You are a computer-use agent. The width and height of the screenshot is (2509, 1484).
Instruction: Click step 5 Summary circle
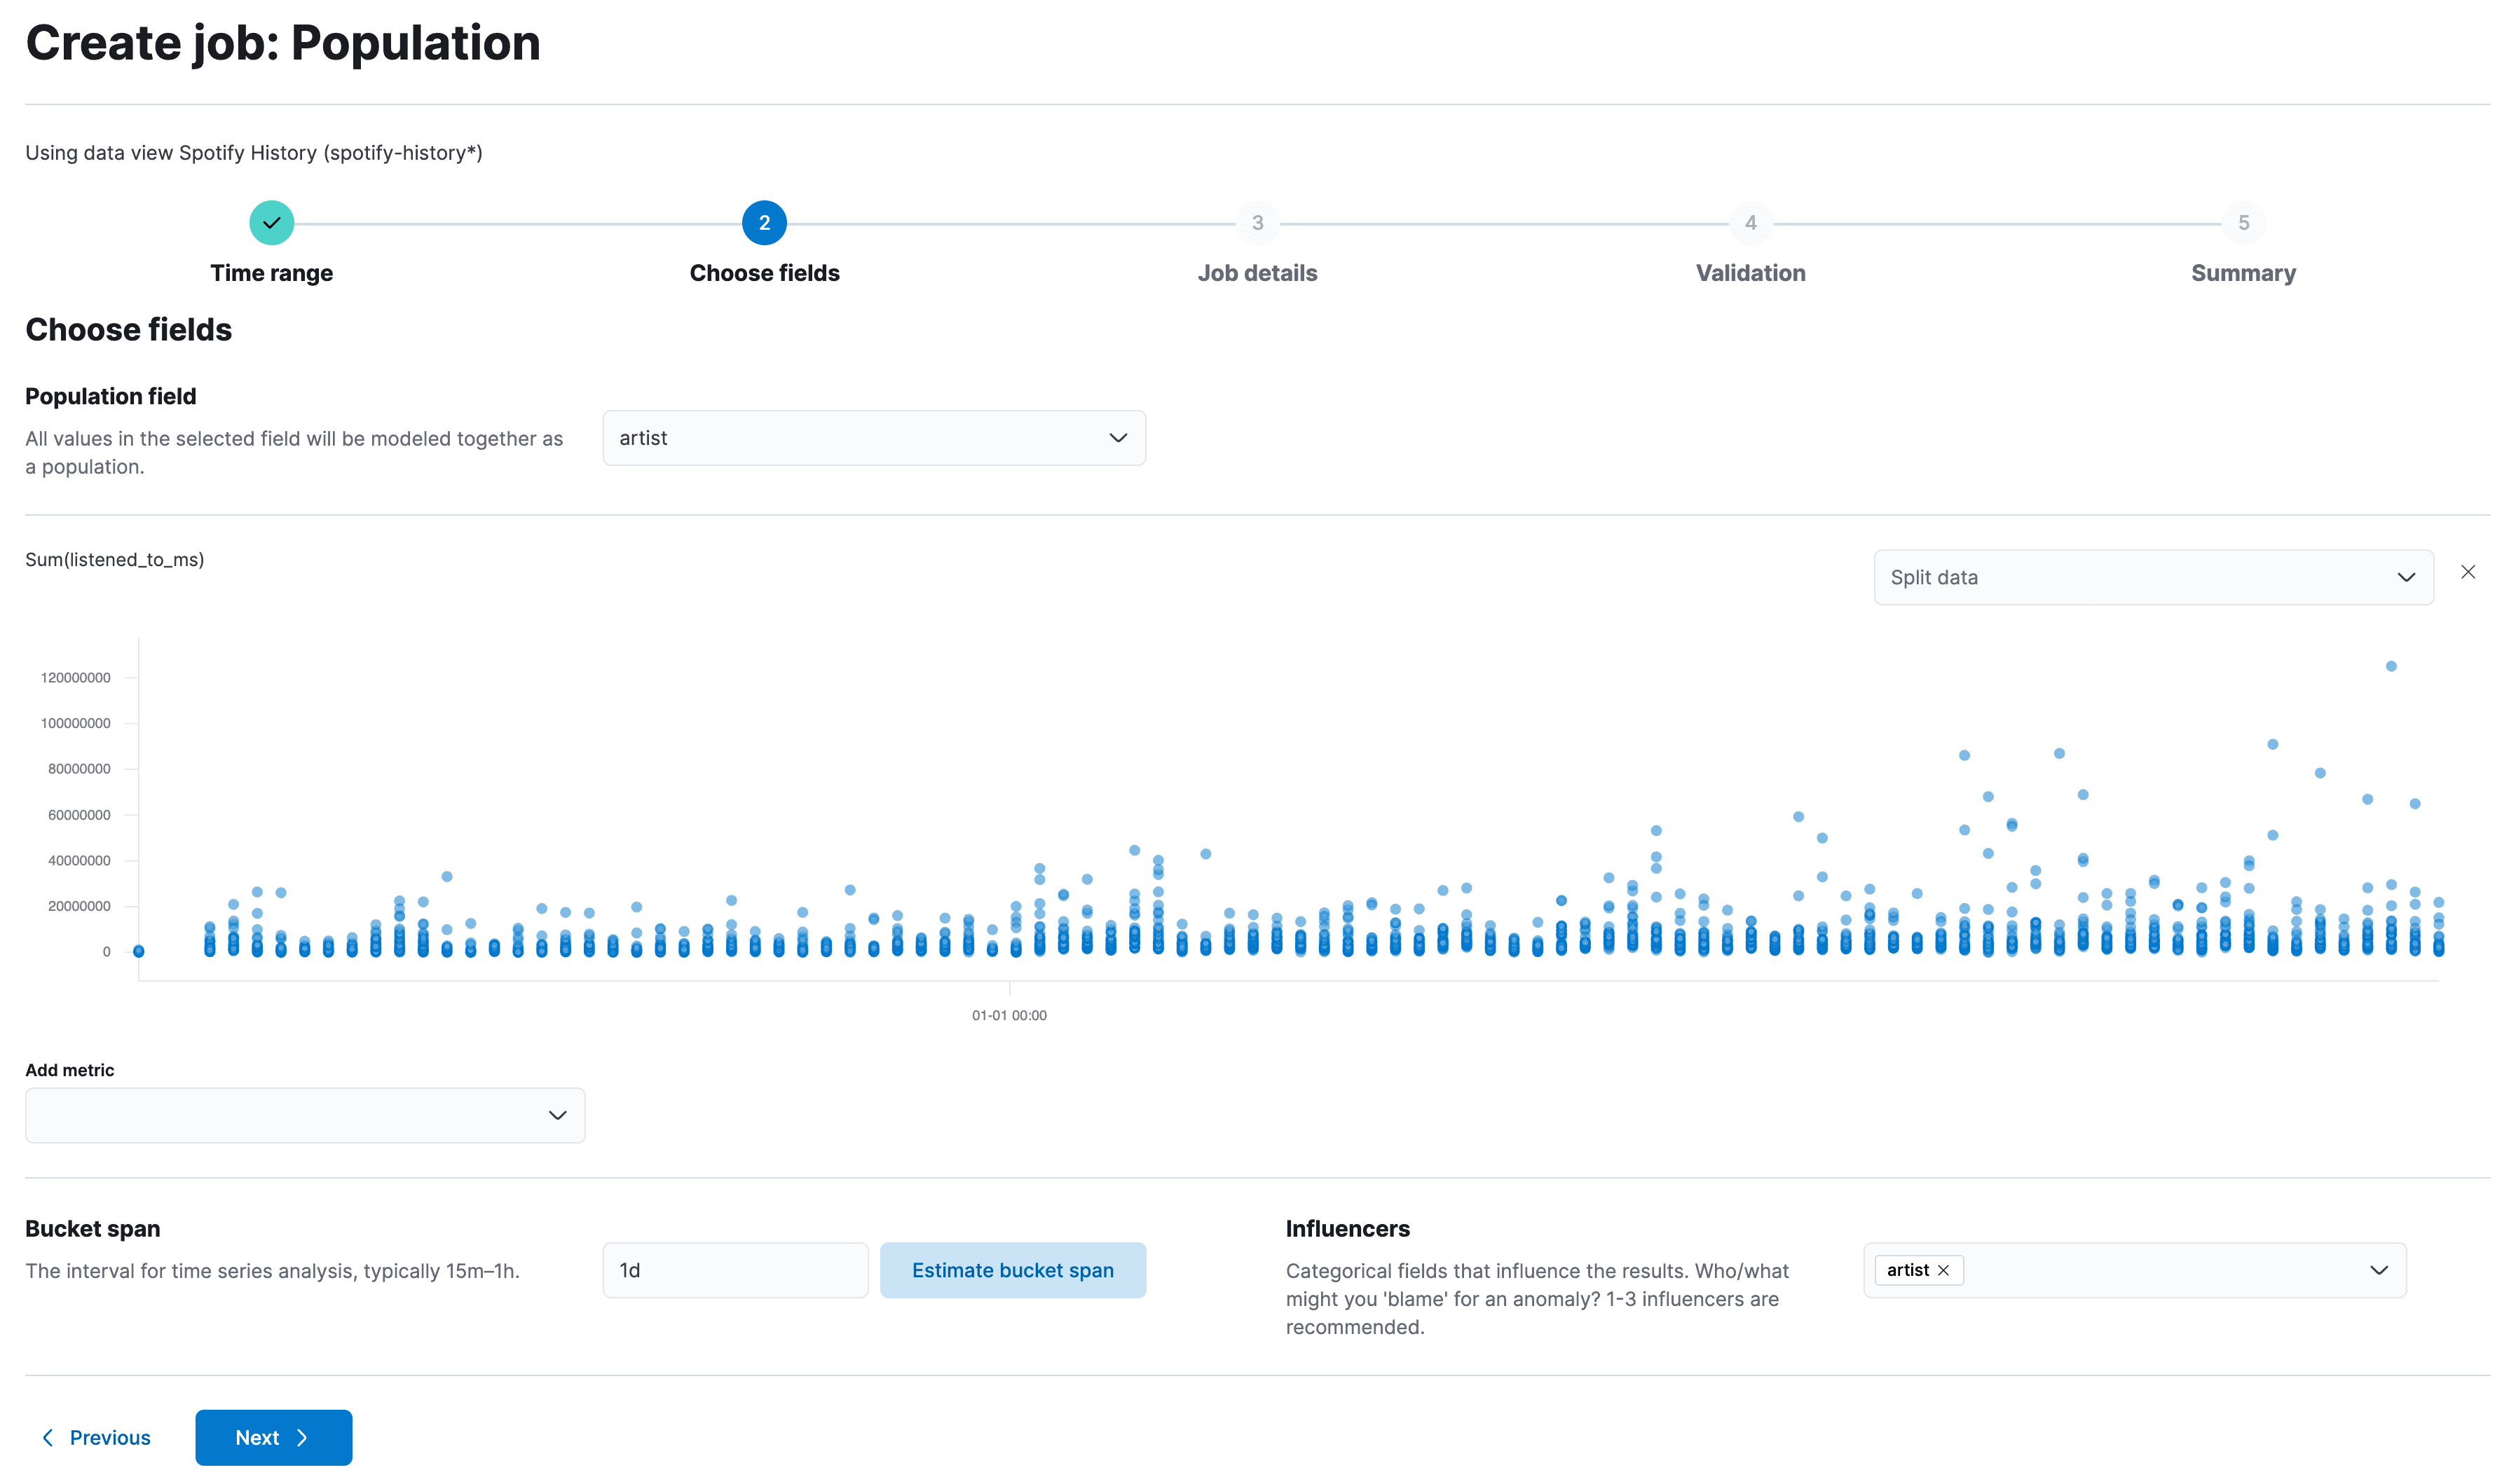pos(2243,223)
